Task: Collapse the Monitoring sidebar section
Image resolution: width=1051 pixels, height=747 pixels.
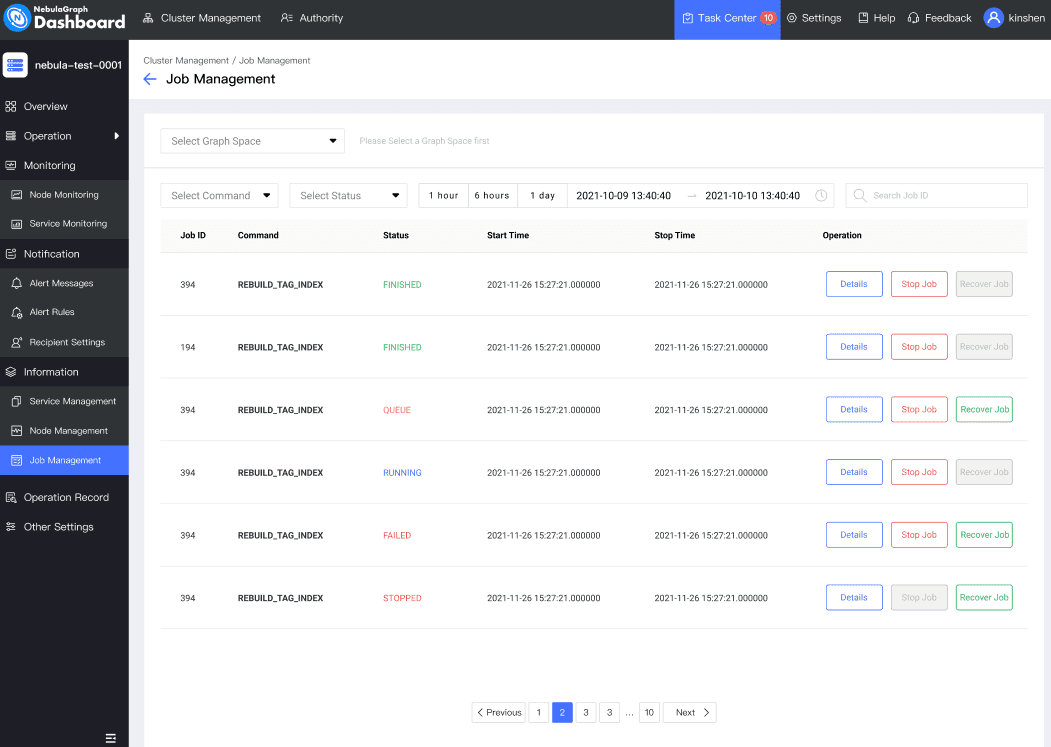Action: (64, 166)
